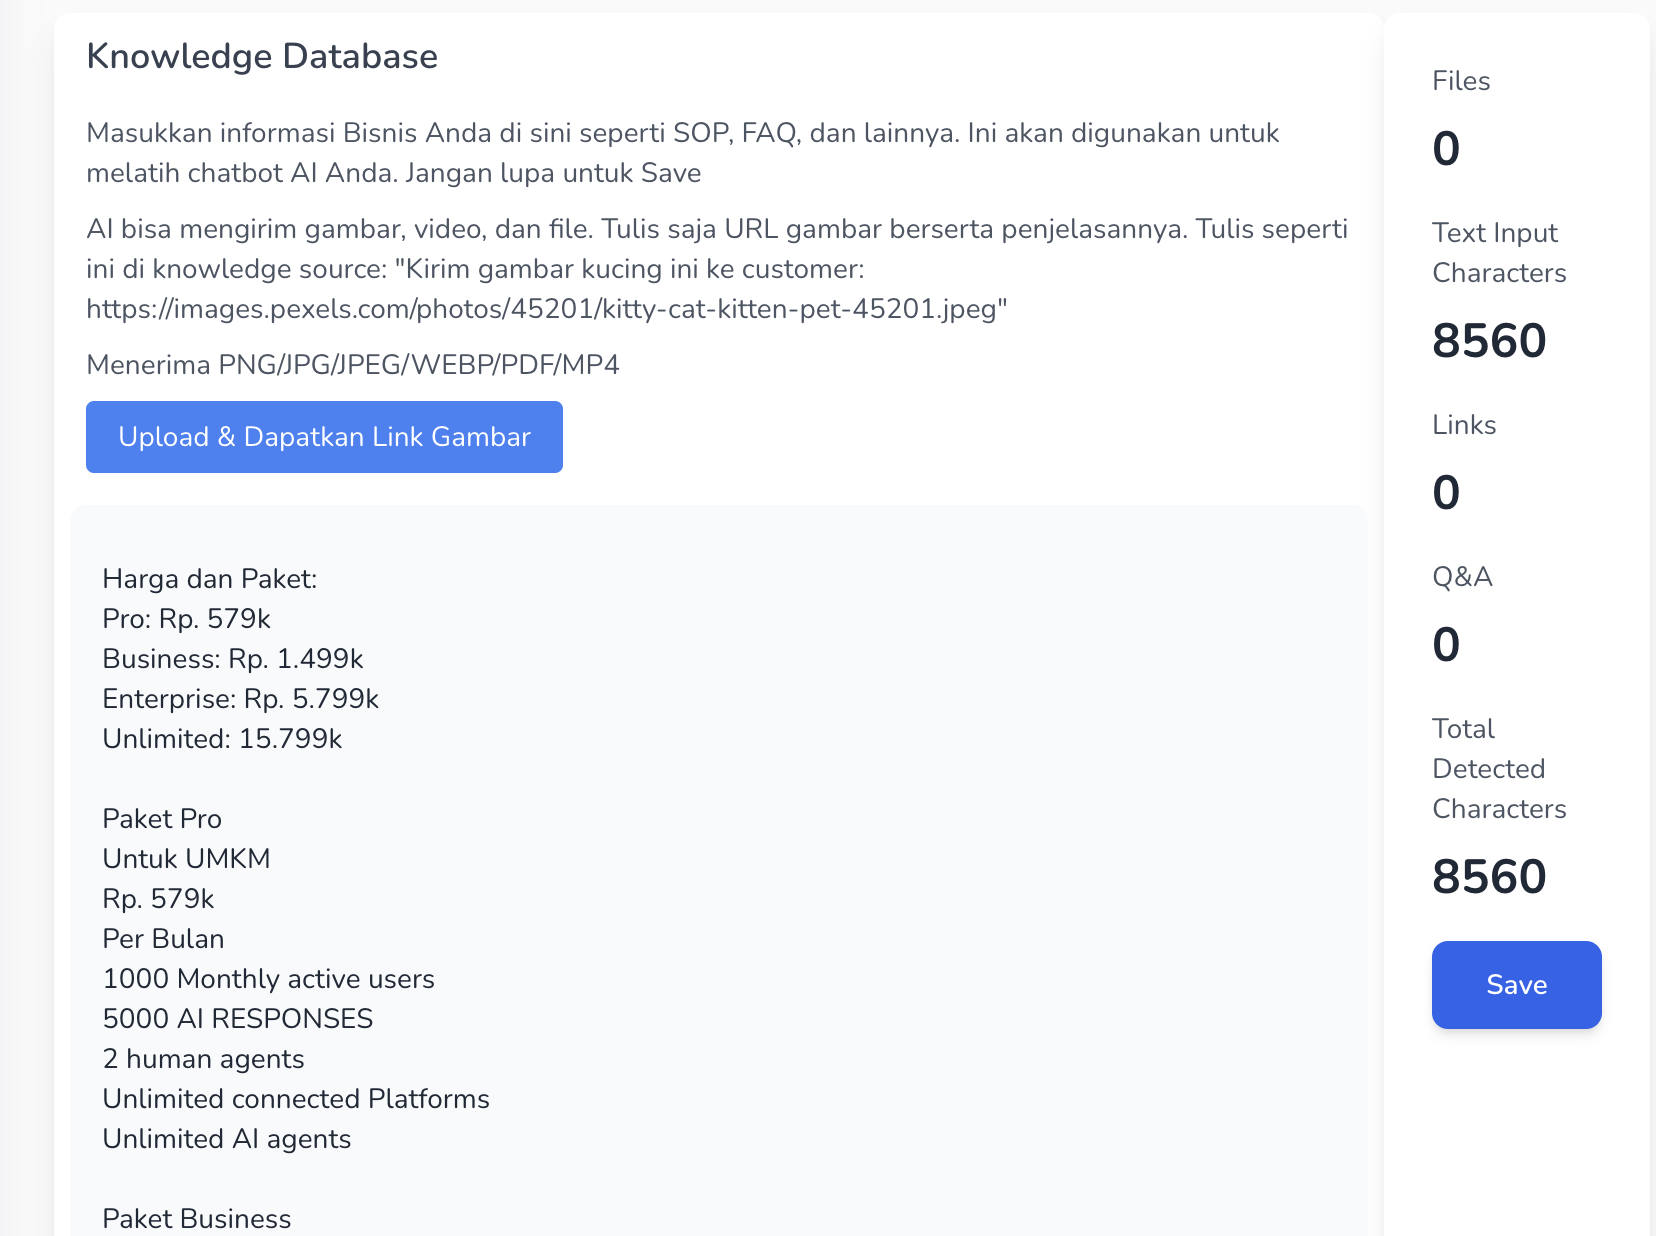Click the Q&A count value
Viewport: 1656px width, 1236px height.
click(1446, 645)
